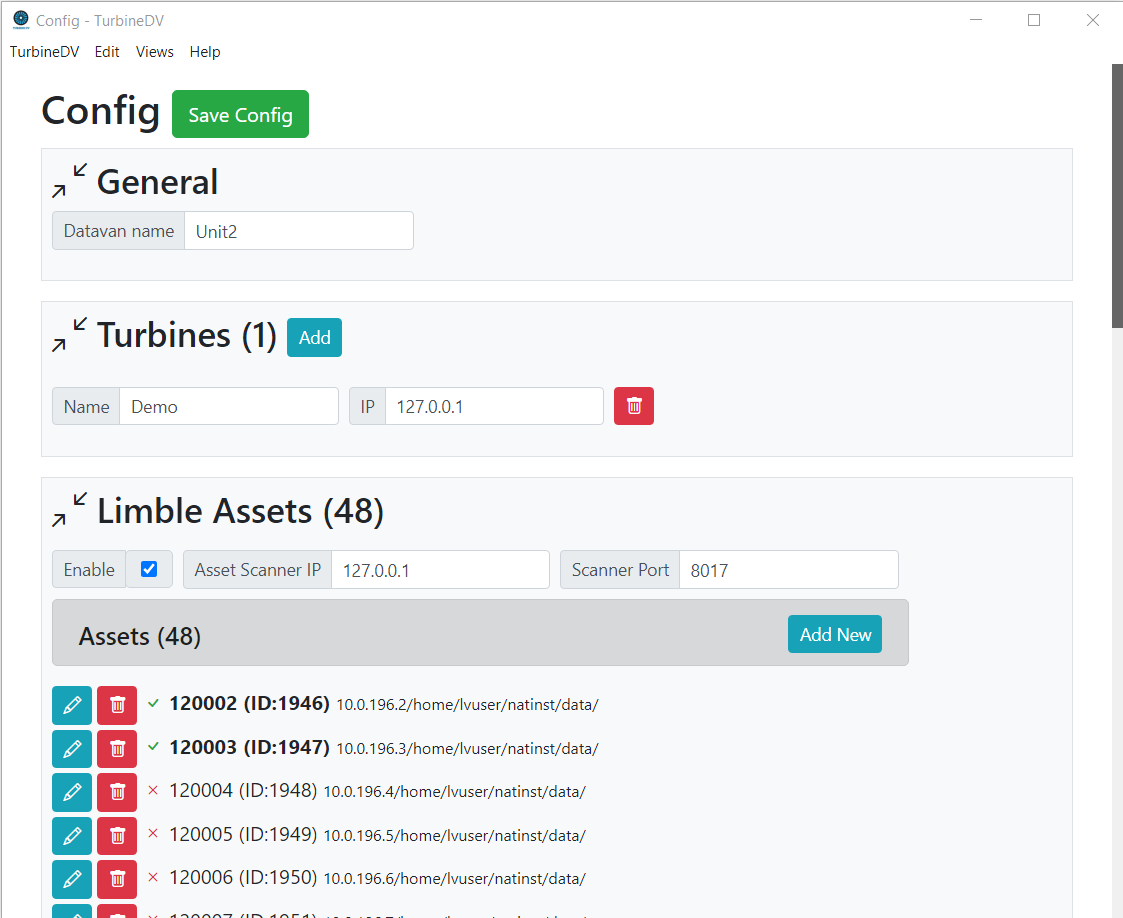1123x918 pixels.
Task: Edit asset 120005 with pencil icon
Action: click(72, 836)
